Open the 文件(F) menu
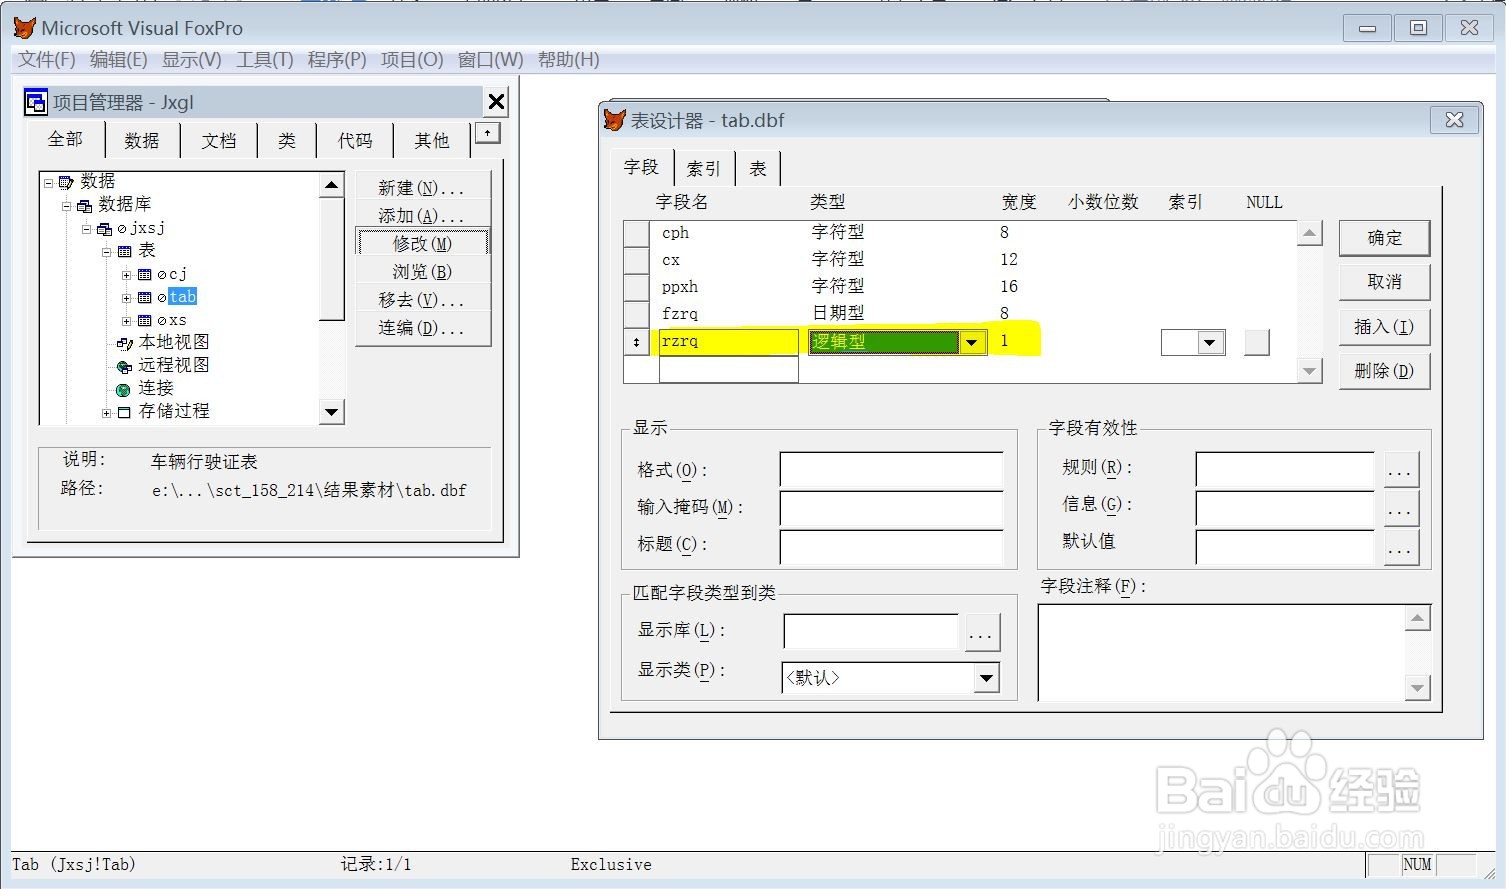1506x889 pixels. tap(47, 60)
